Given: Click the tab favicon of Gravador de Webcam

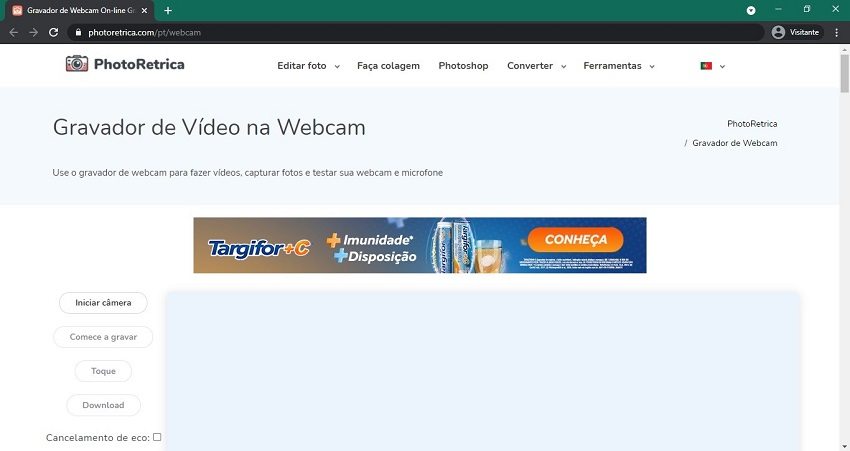Looking at the screenshot, I should coord(17,10).
